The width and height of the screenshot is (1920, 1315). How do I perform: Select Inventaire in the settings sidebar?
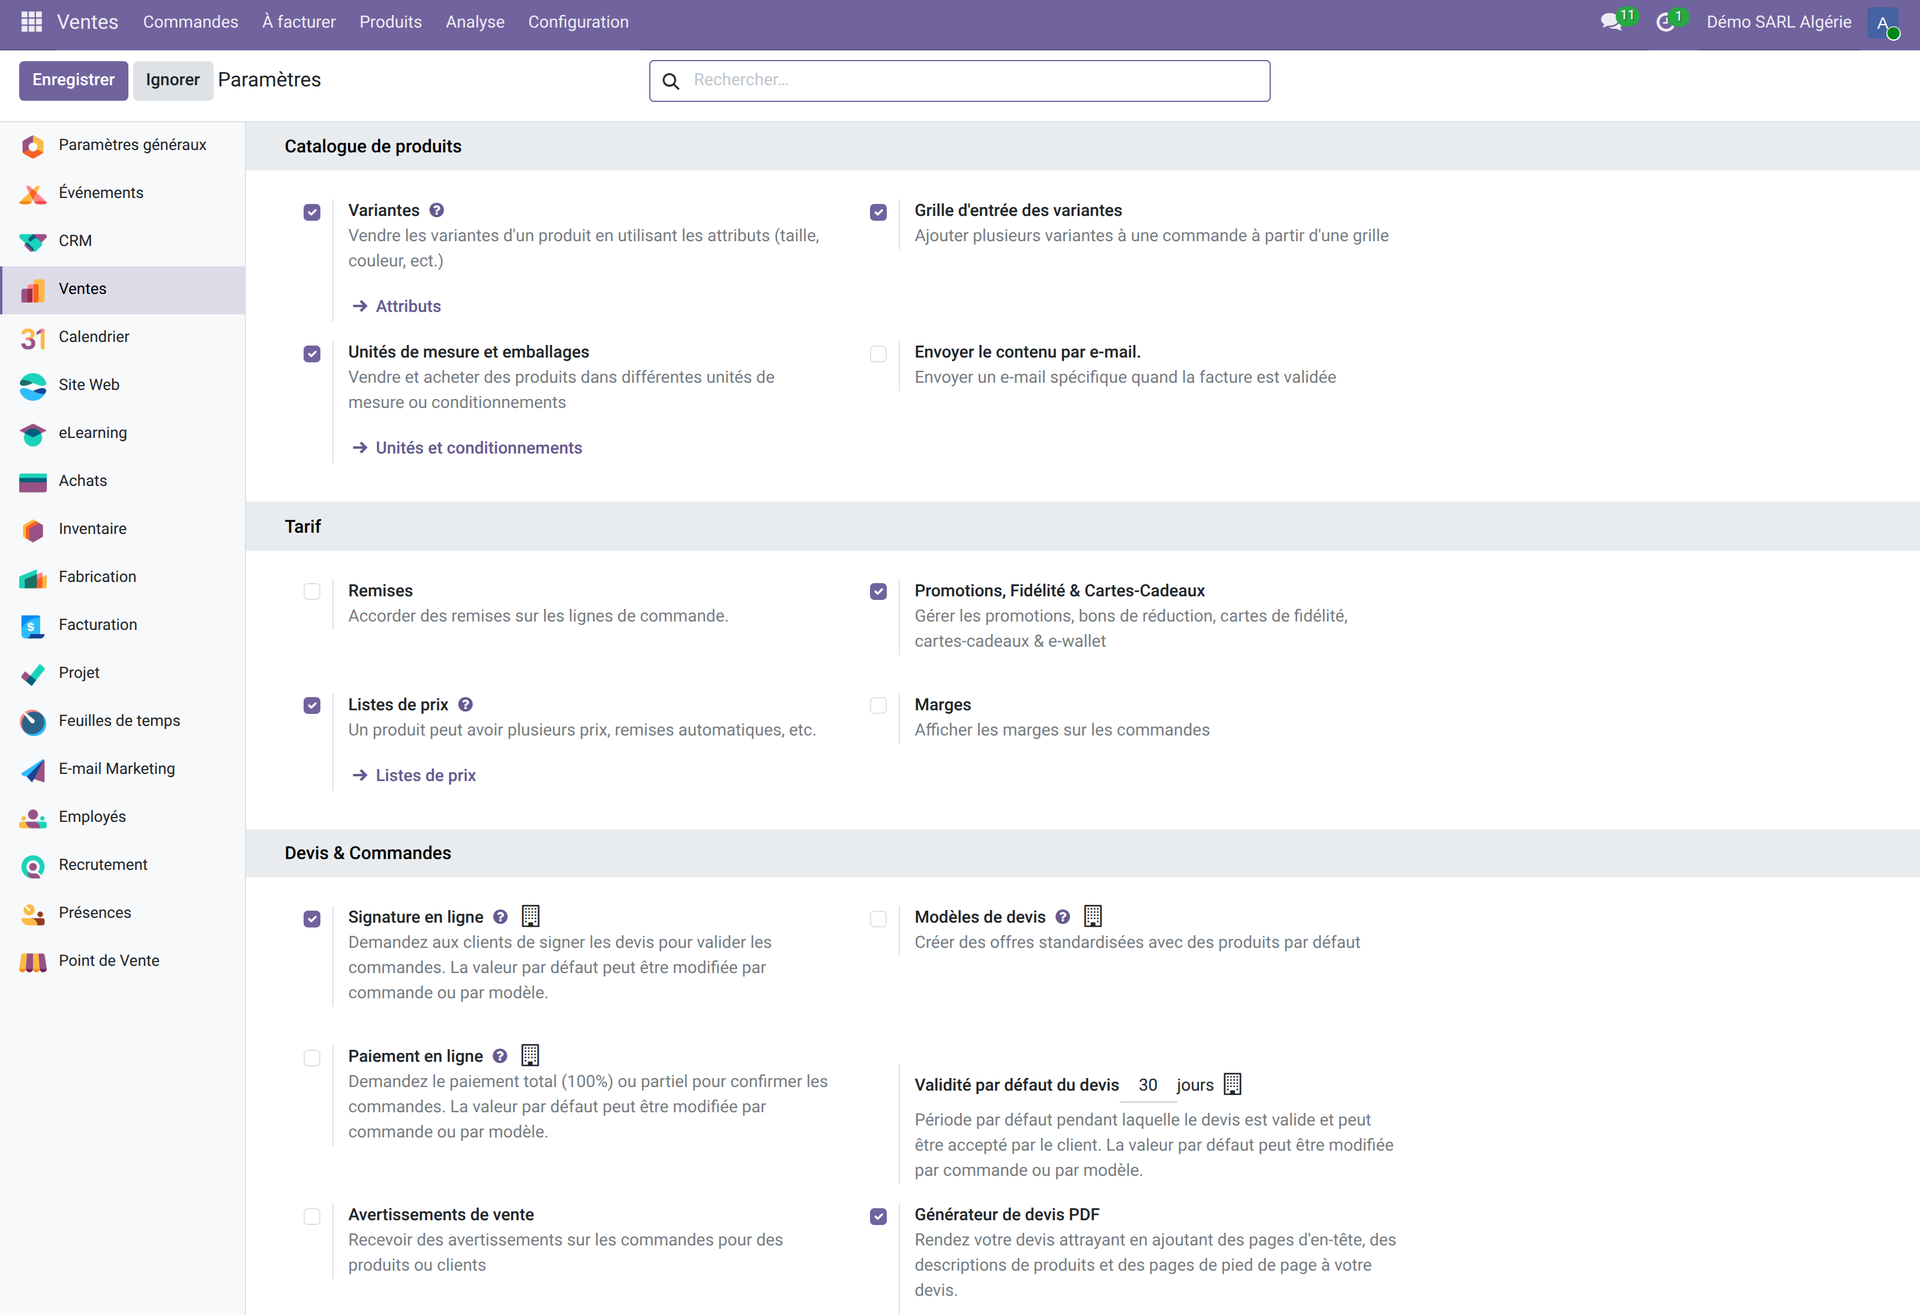click(122, 529)
